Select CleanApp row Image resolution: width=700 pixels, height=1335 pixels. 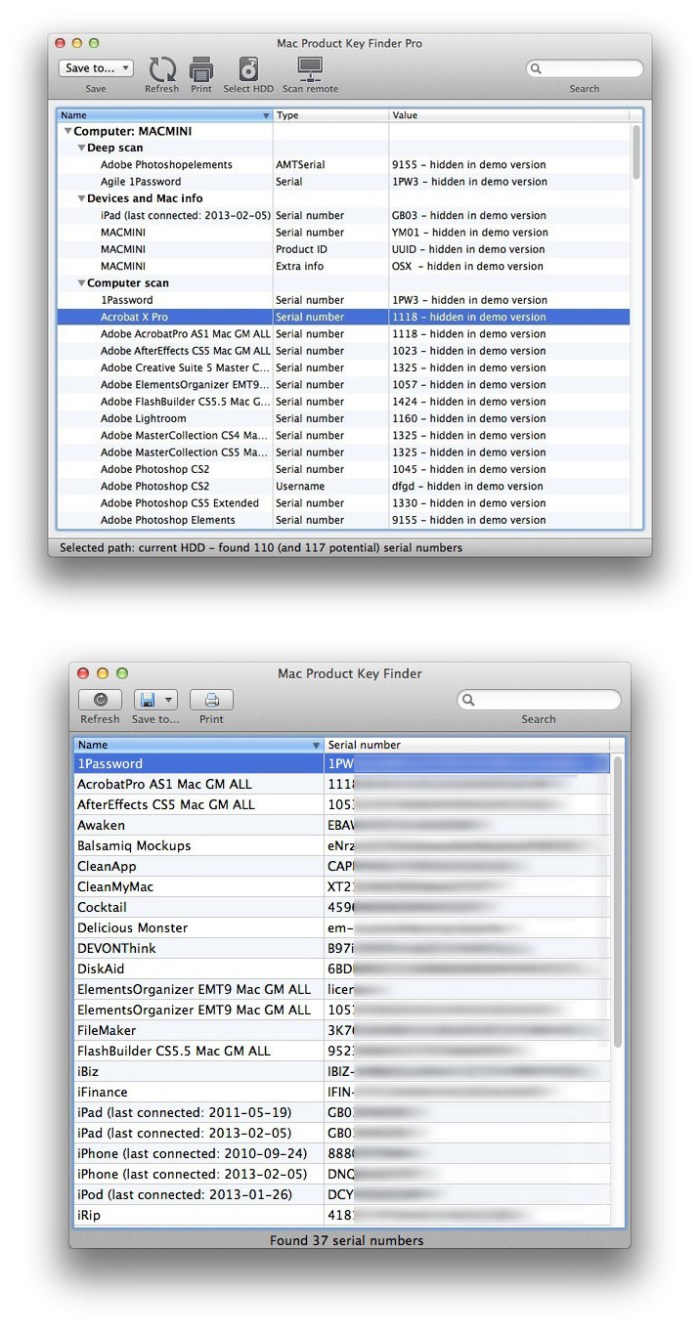pyautogui.click(x=343, y=866)
